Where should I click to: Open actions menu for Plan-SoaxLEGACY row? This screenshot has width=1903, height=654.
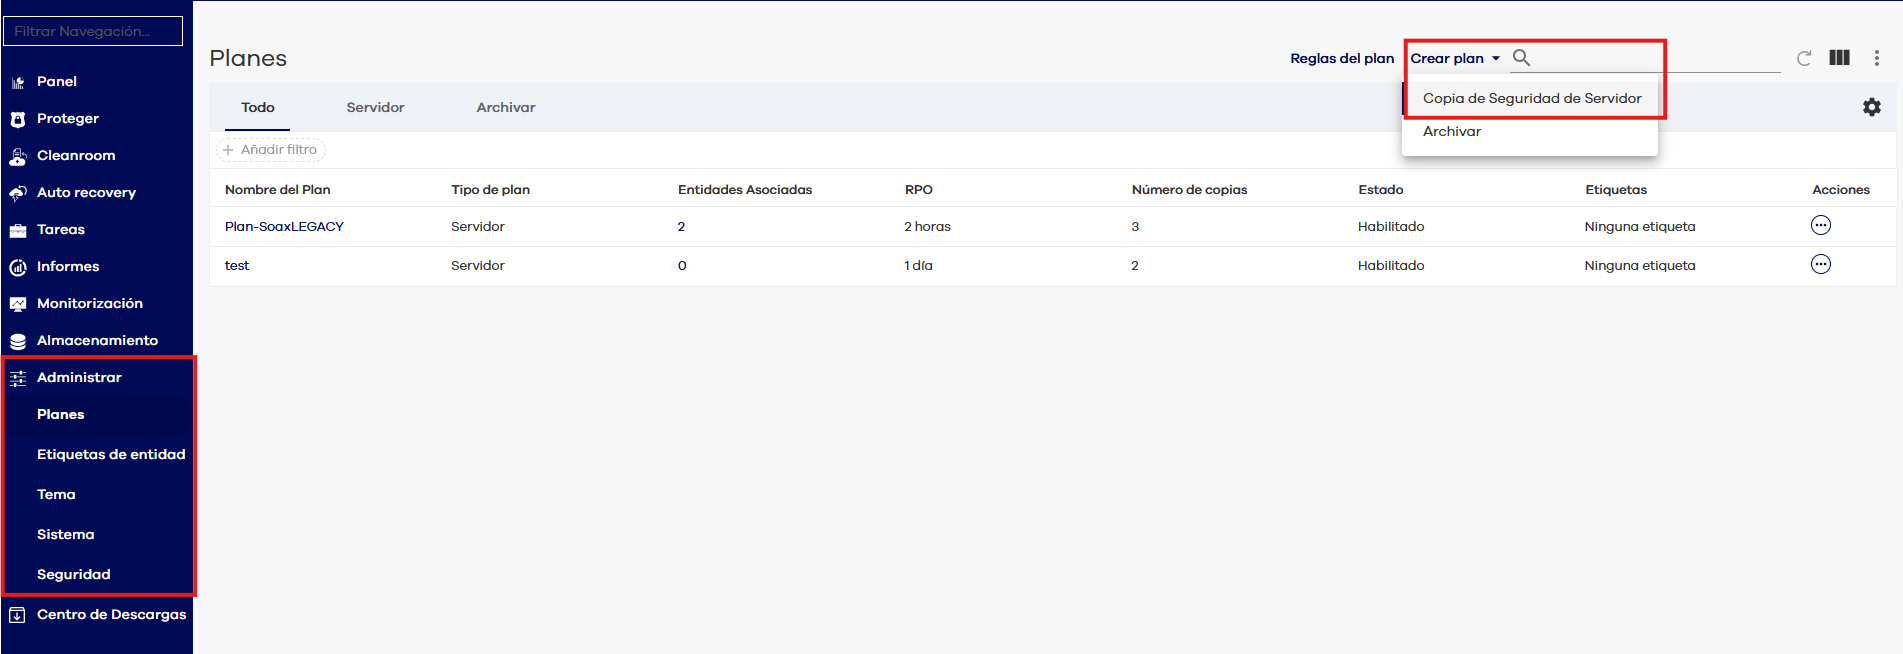(1820, 226)
